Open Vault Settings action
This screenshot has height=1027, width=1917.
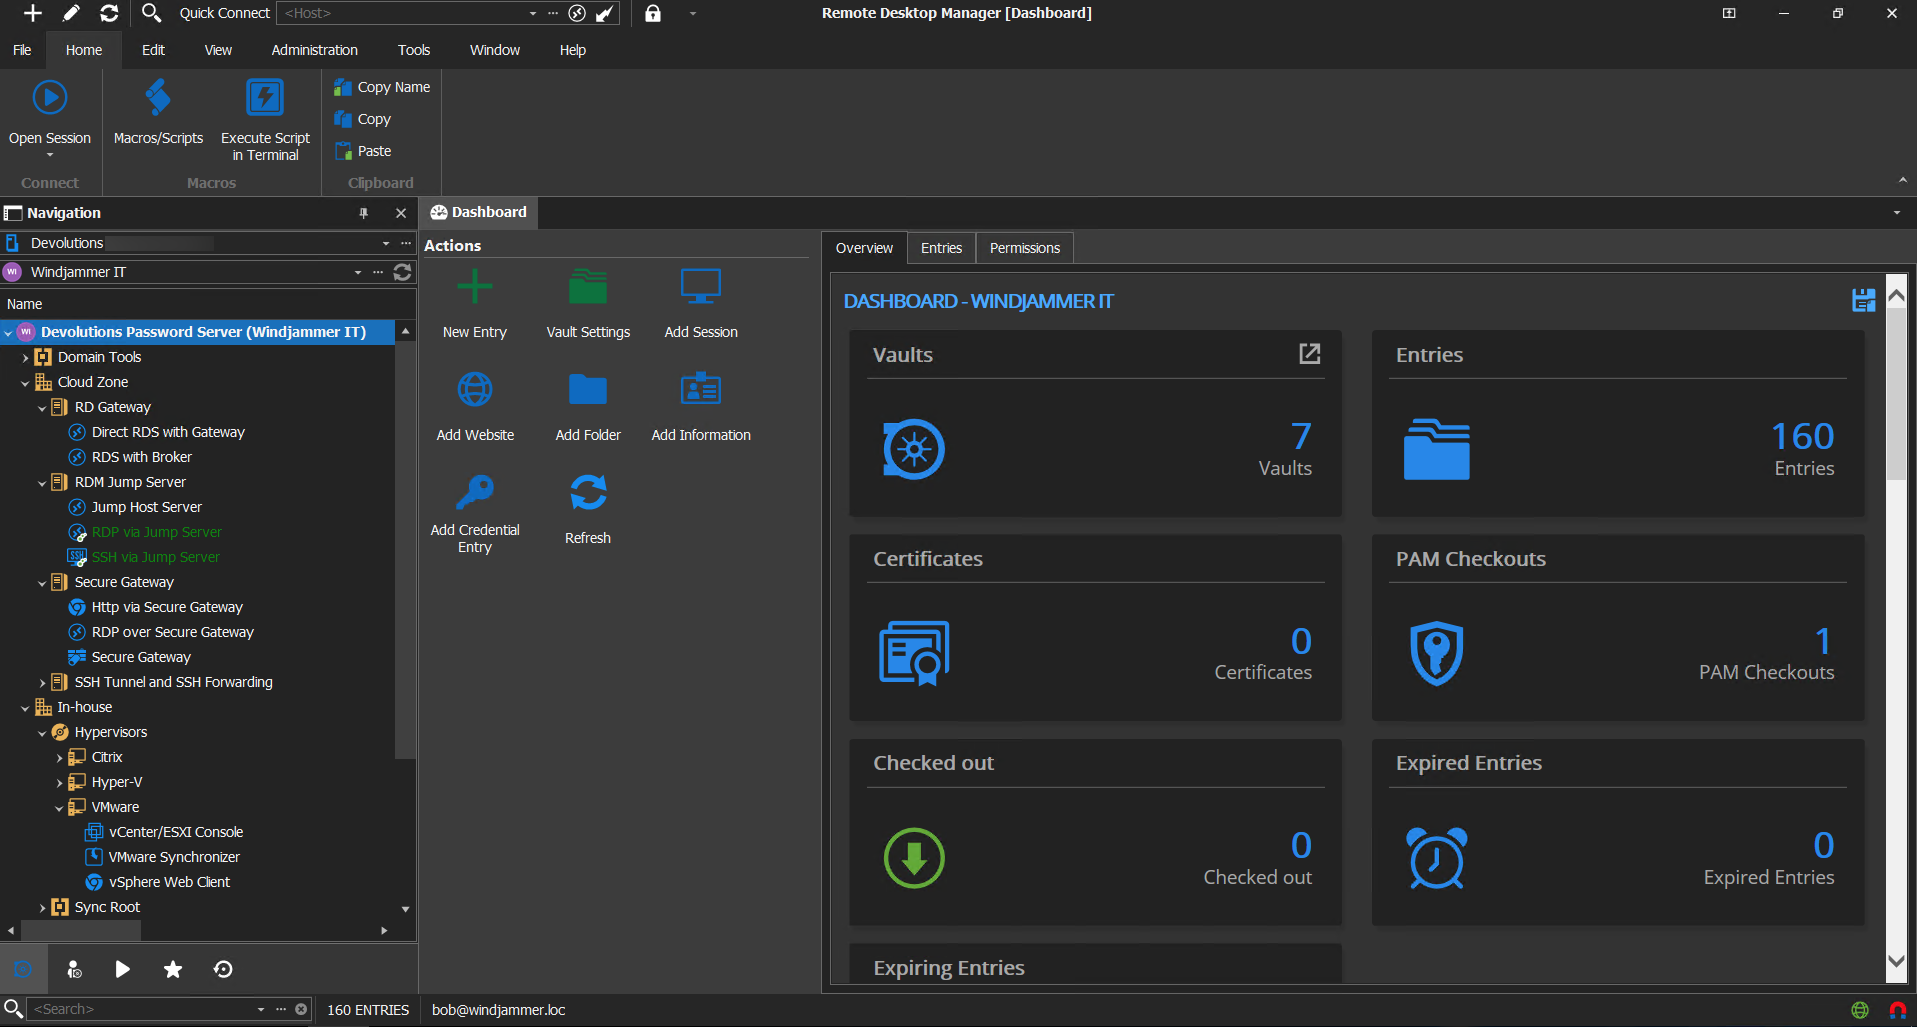point(588,304)
